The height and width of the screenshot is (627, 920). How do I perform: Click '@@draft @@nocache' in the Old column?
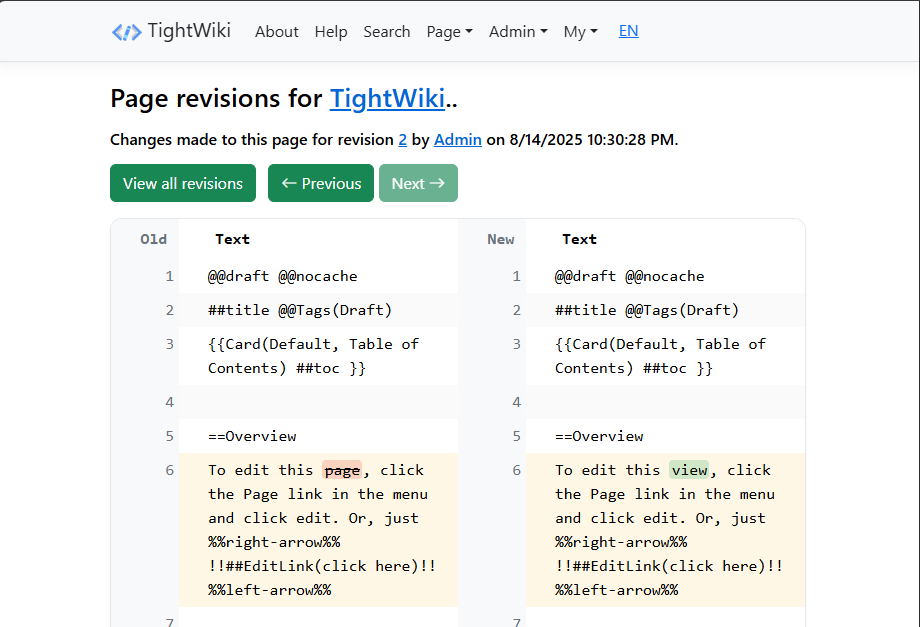pos(282,276)
